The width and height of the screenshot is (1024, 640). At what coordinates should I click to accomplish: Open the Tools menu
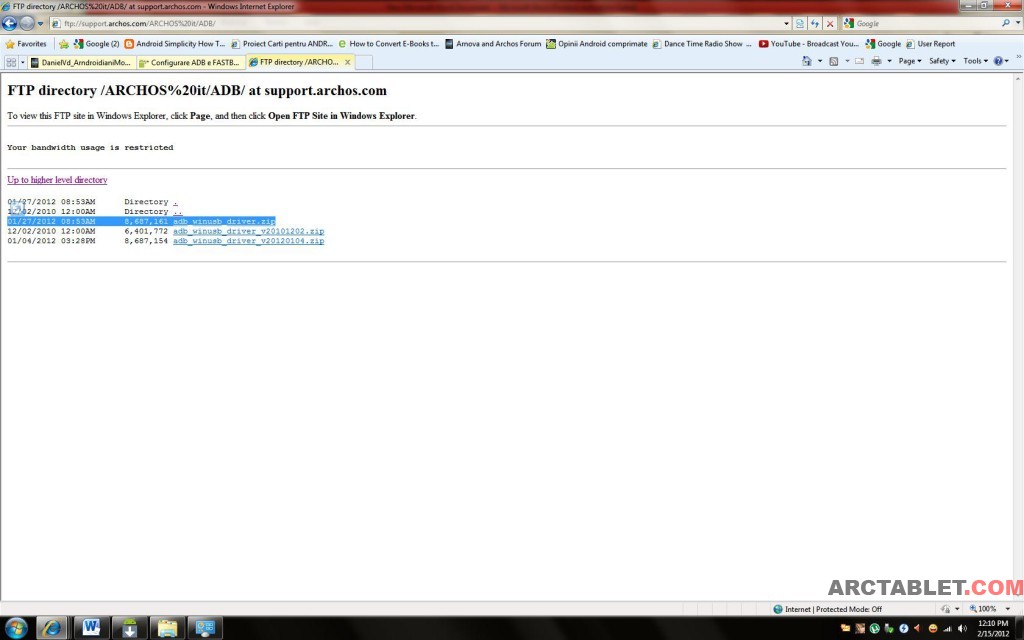975,61
